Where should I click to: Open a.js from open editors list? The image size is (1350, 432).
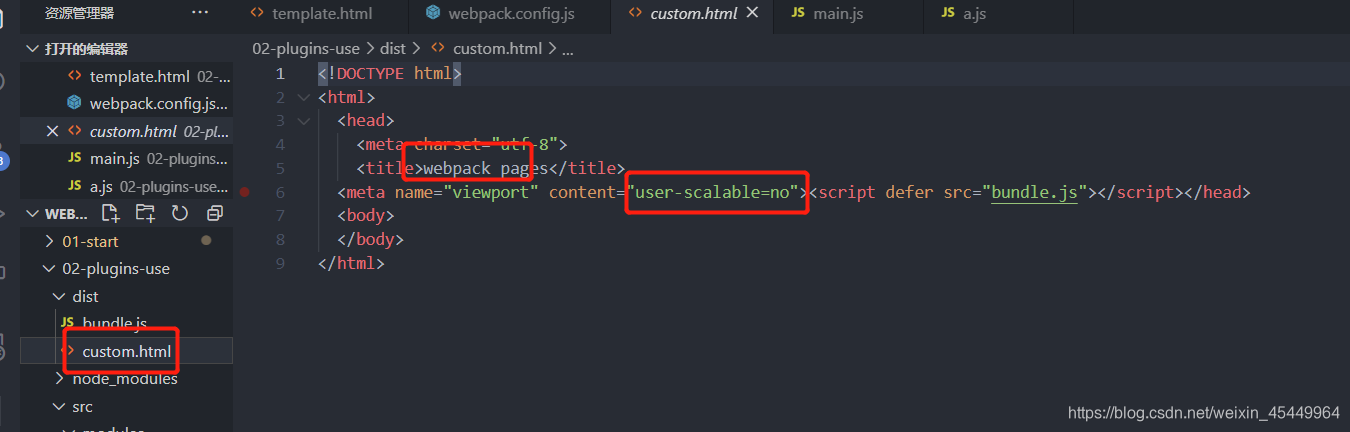126,186
